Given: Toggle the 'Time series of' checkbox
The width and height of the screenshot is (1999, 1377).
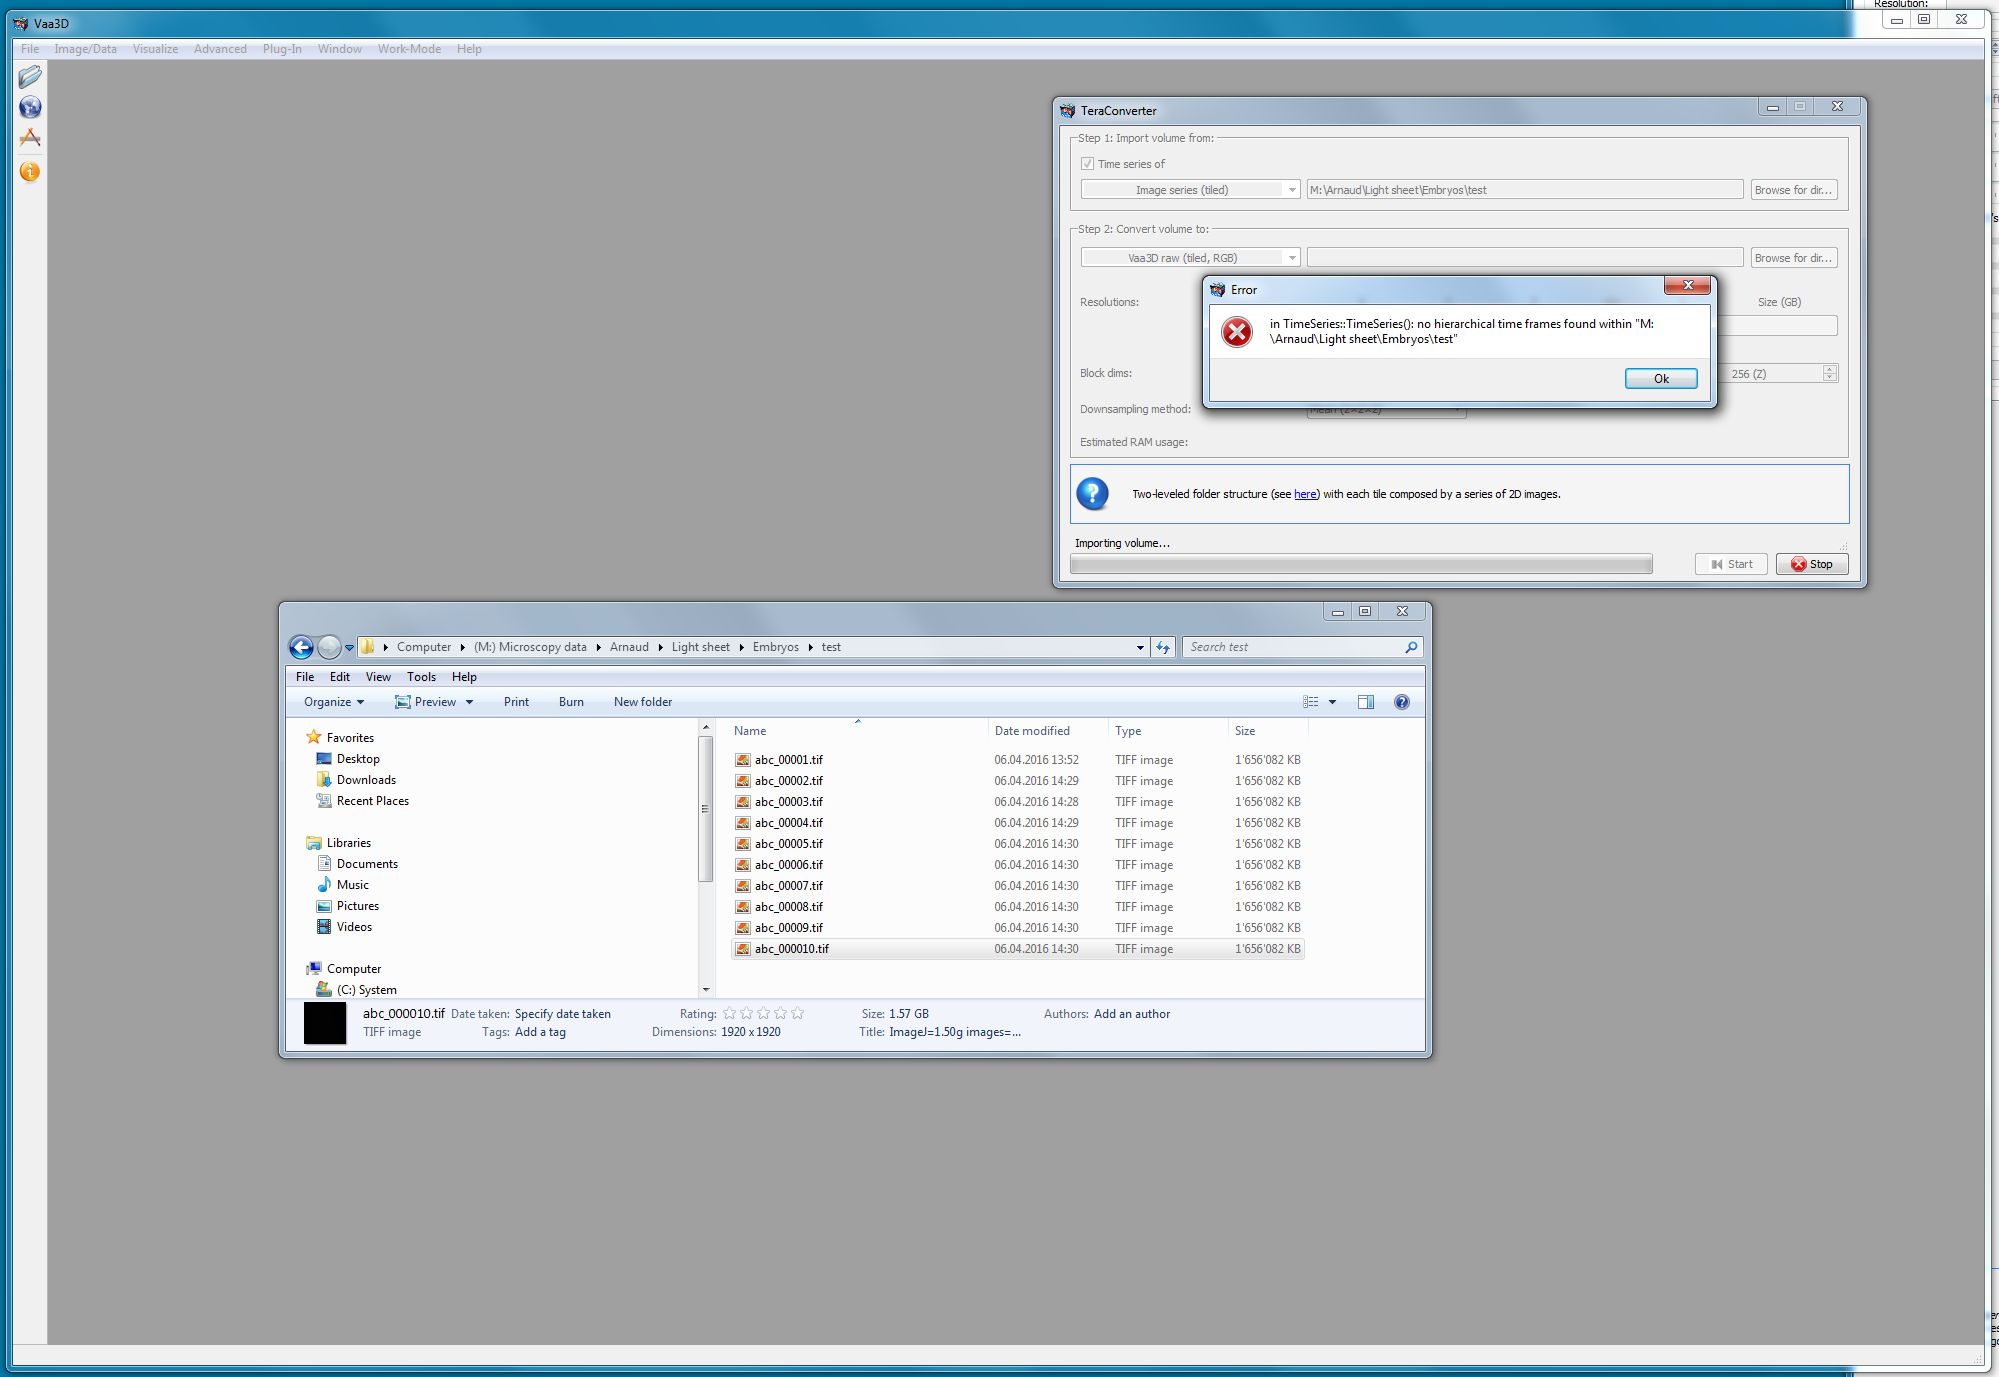Looking at the screenshot, I should 1087,164.
